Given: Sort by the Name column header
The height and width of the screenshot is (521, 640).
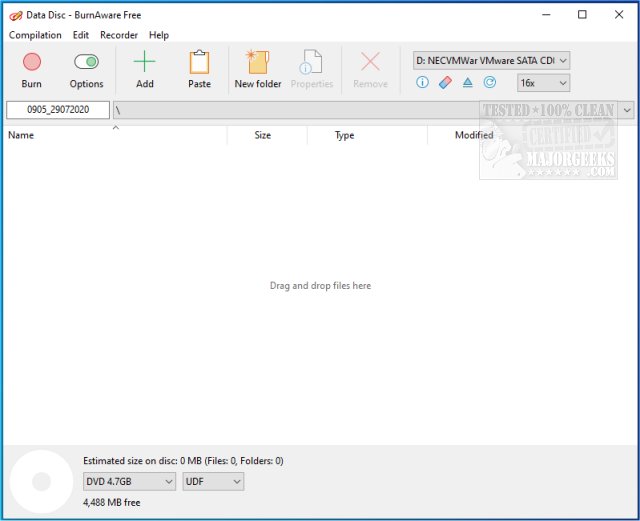Looking at the screenshot, I should click(115, 135).
